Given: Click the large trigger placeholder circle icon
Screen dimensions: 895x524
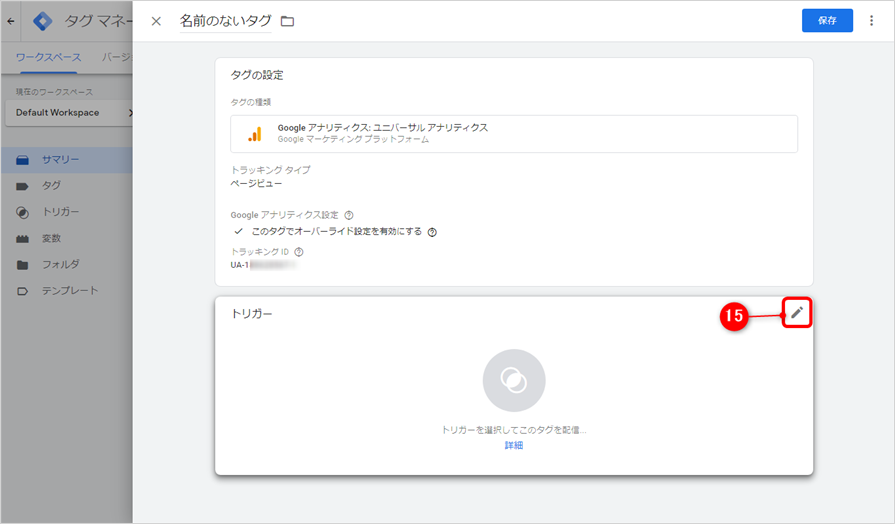Looking at the screenshot, I should tap(514, 380).
